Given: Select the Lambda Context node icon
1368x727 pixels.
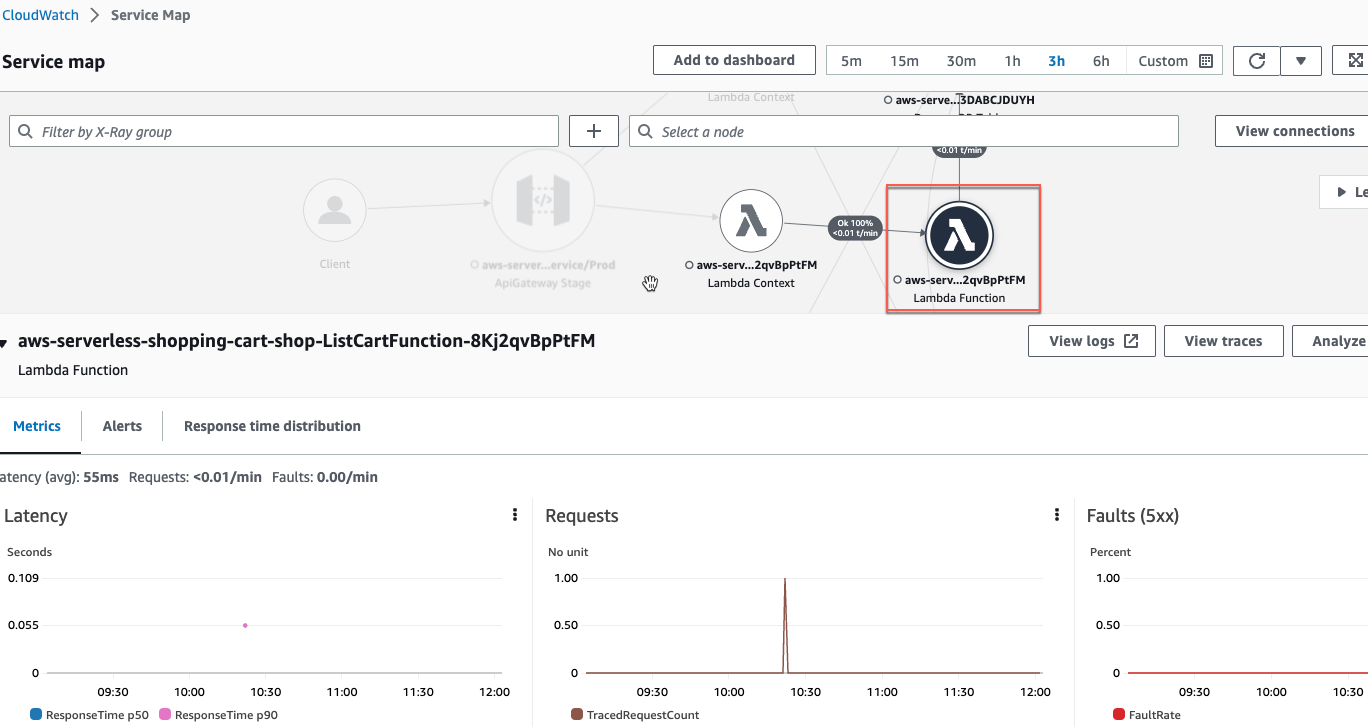Looking at the screenshot, I should (751, 223).
